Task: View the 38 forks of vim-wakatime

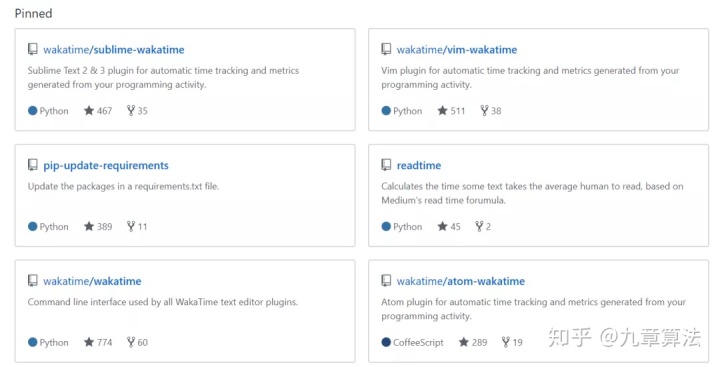Action: click(x=491, y=111)
